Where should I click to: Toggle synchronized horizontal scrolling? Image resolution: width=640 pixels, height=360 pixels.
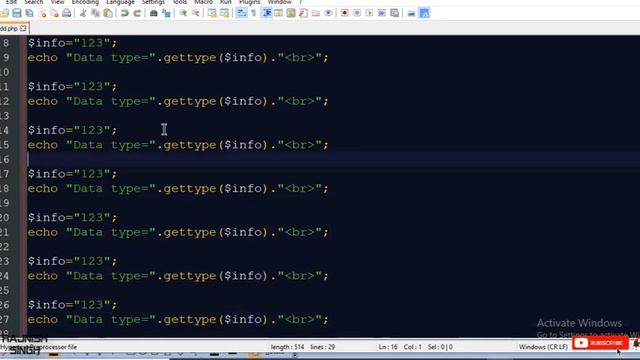point(224,13)
